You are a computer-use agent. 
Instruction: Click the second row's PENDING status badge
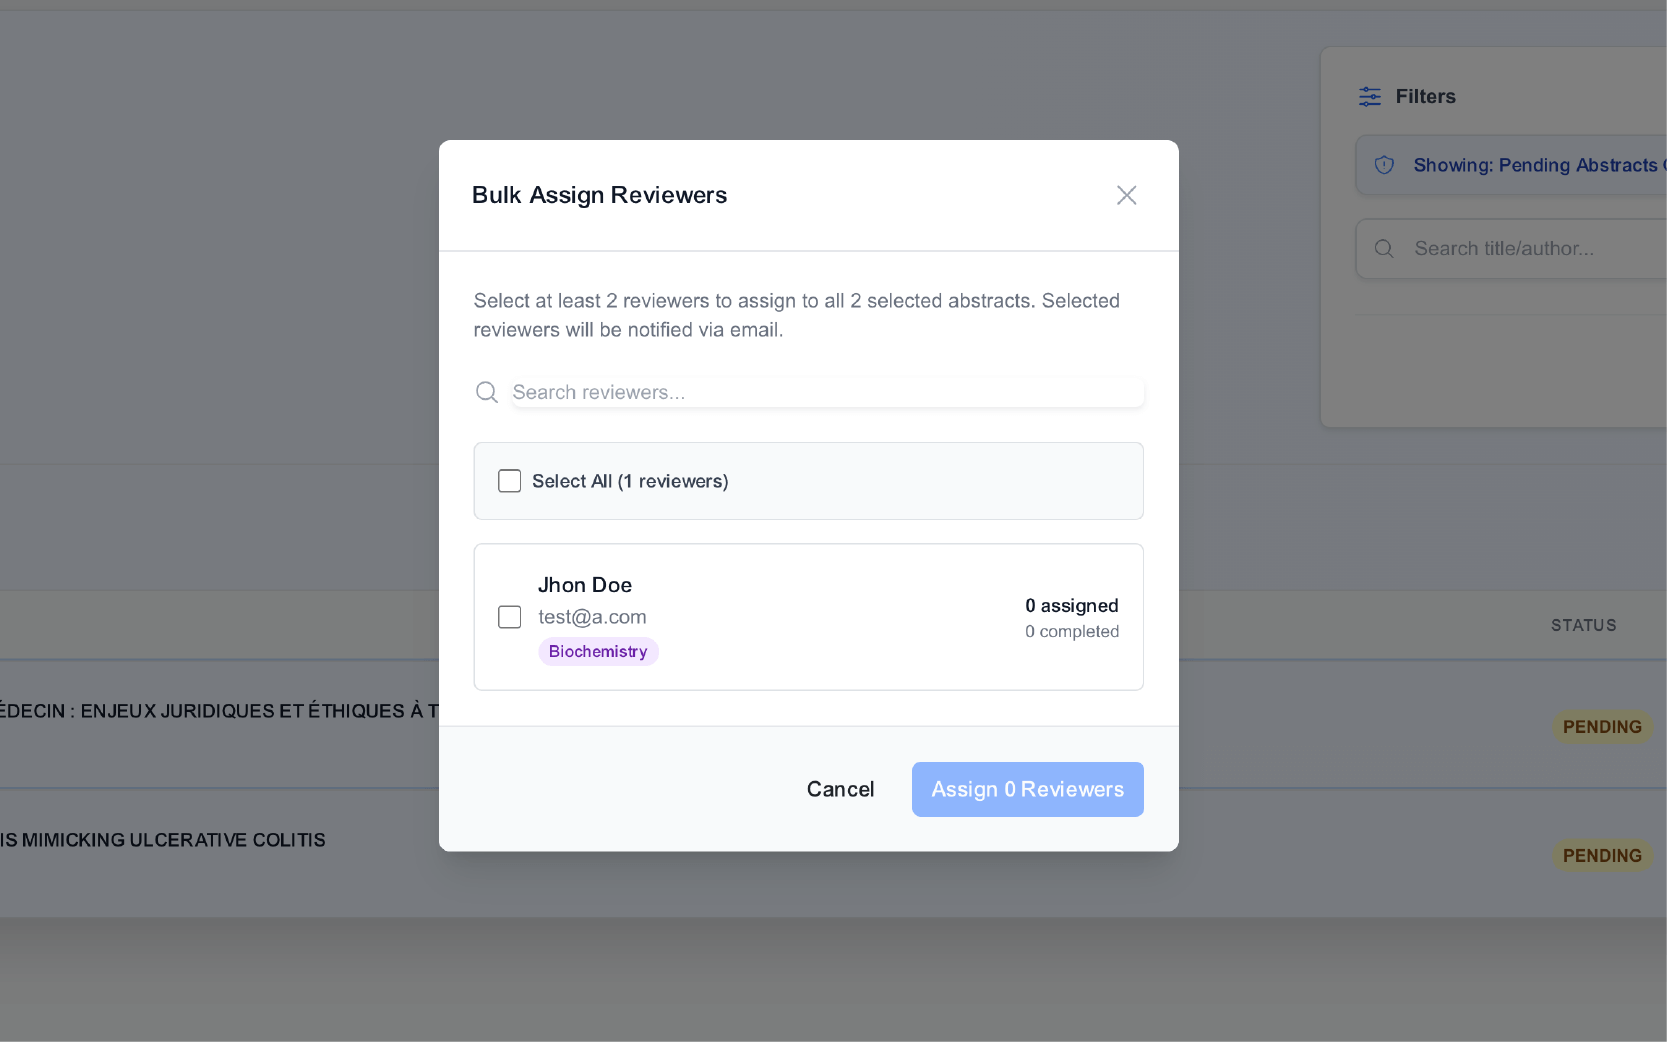(x=1601, y=856)
